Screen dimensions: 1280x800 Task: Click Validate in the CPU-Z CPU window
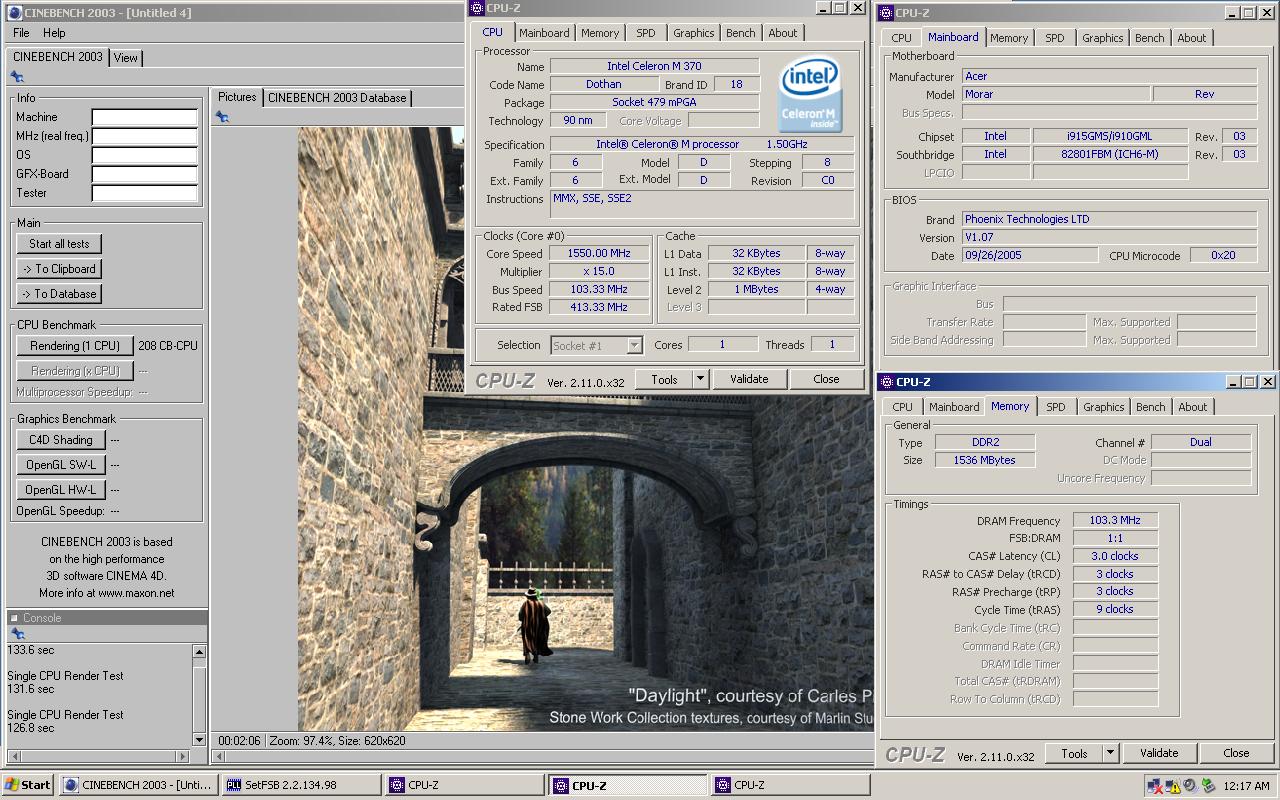coord(749,379)
